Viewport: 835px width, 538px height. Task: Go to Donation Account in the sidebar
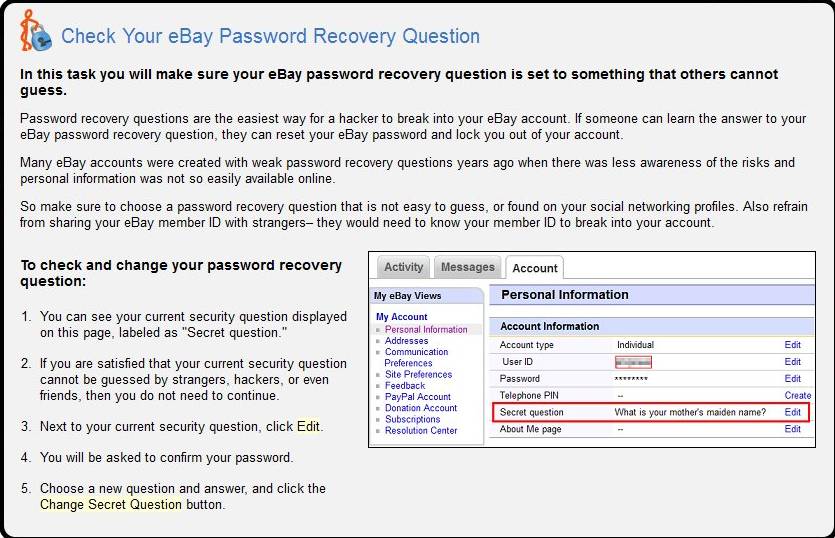click(x=421, y=408)
